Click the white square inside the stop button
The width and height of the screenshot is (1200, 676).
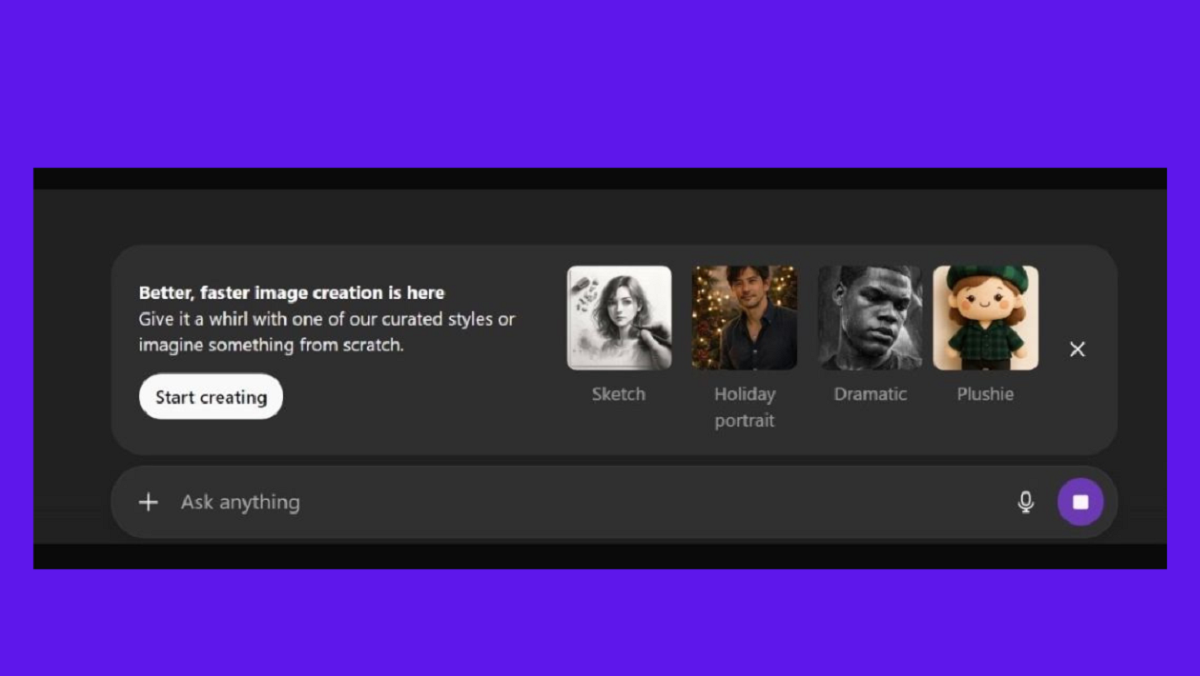pyautogui.click(x=1080, y=502)
